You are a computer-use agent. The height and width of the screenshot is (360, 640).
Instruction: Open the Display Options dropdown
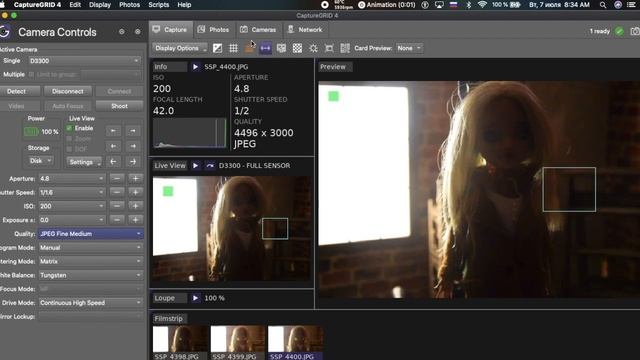click(180, 48)
